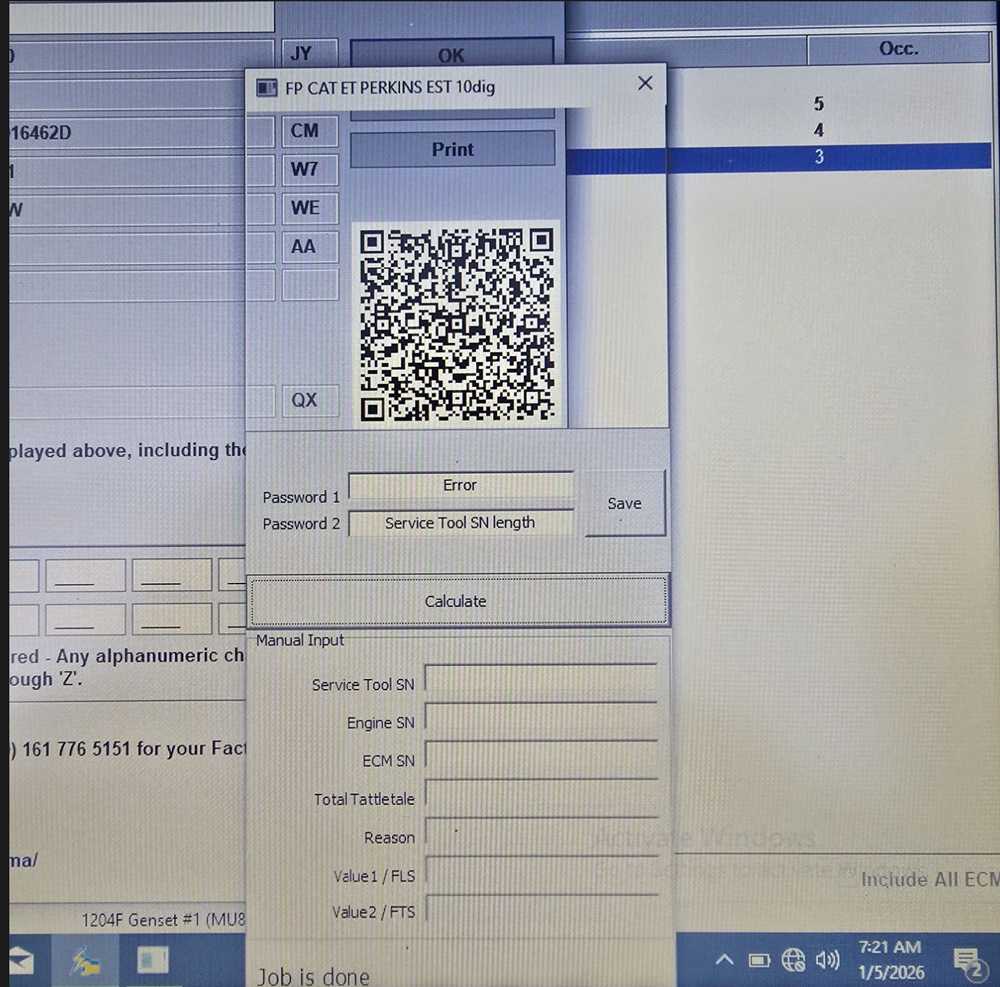Click the OK button

point(451,56)
